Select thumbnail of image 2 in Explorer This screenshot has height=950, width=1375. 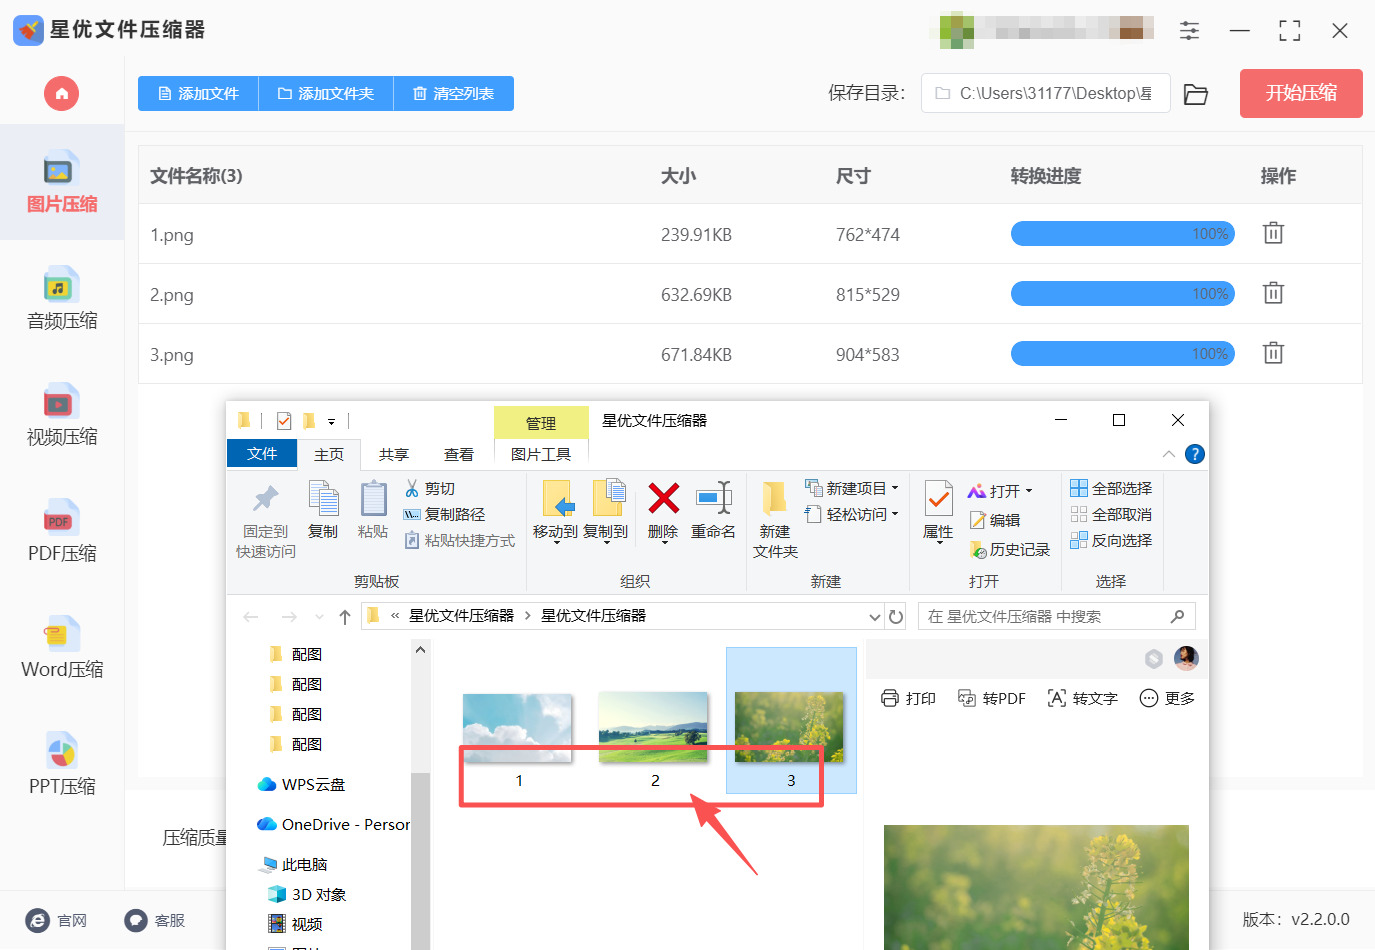tap(654, 728)
